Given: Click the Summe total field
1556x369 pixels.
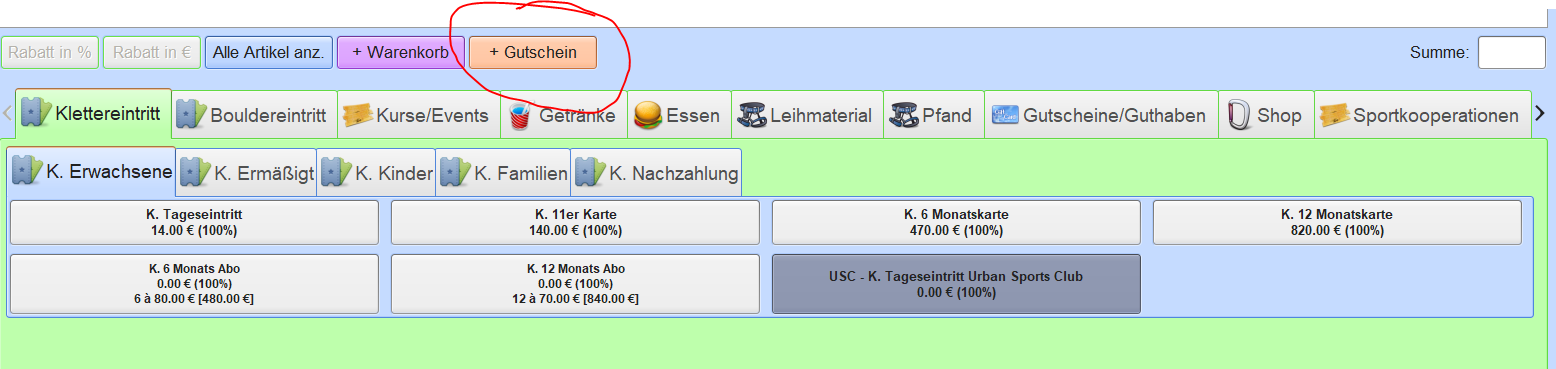Looking at the screenshot, I should (x=1512, y=52).
